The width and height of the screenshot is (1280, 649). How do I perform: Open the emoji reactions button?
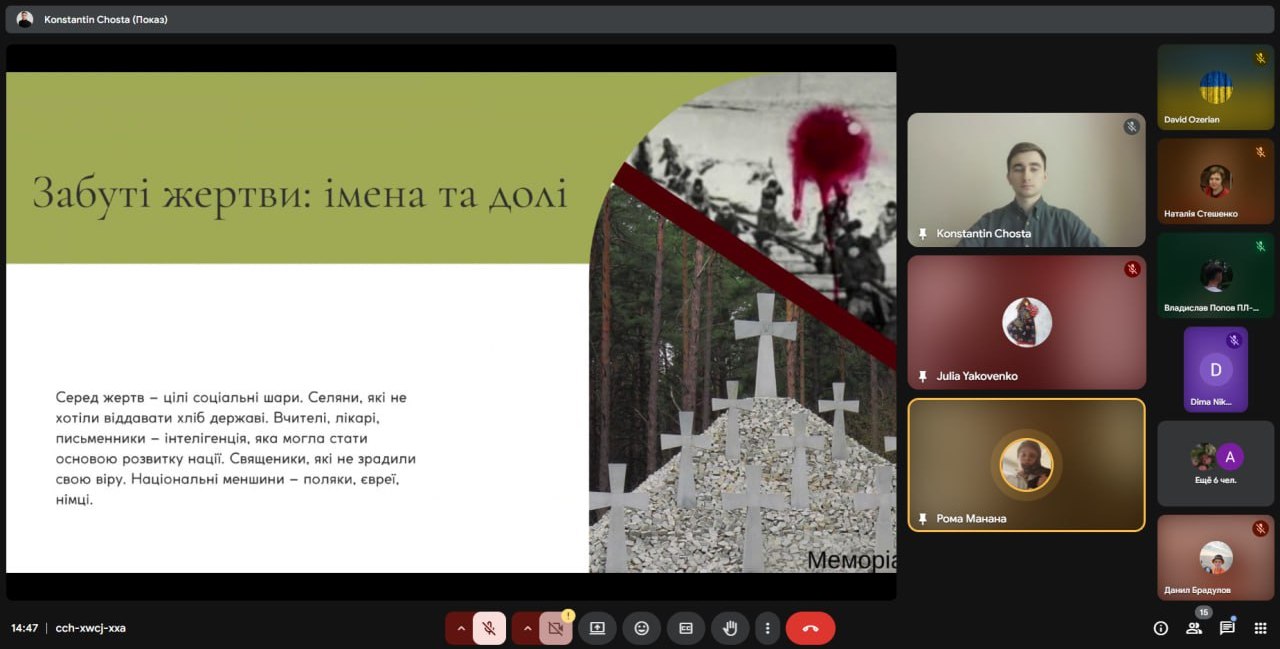tap(642, 628)
